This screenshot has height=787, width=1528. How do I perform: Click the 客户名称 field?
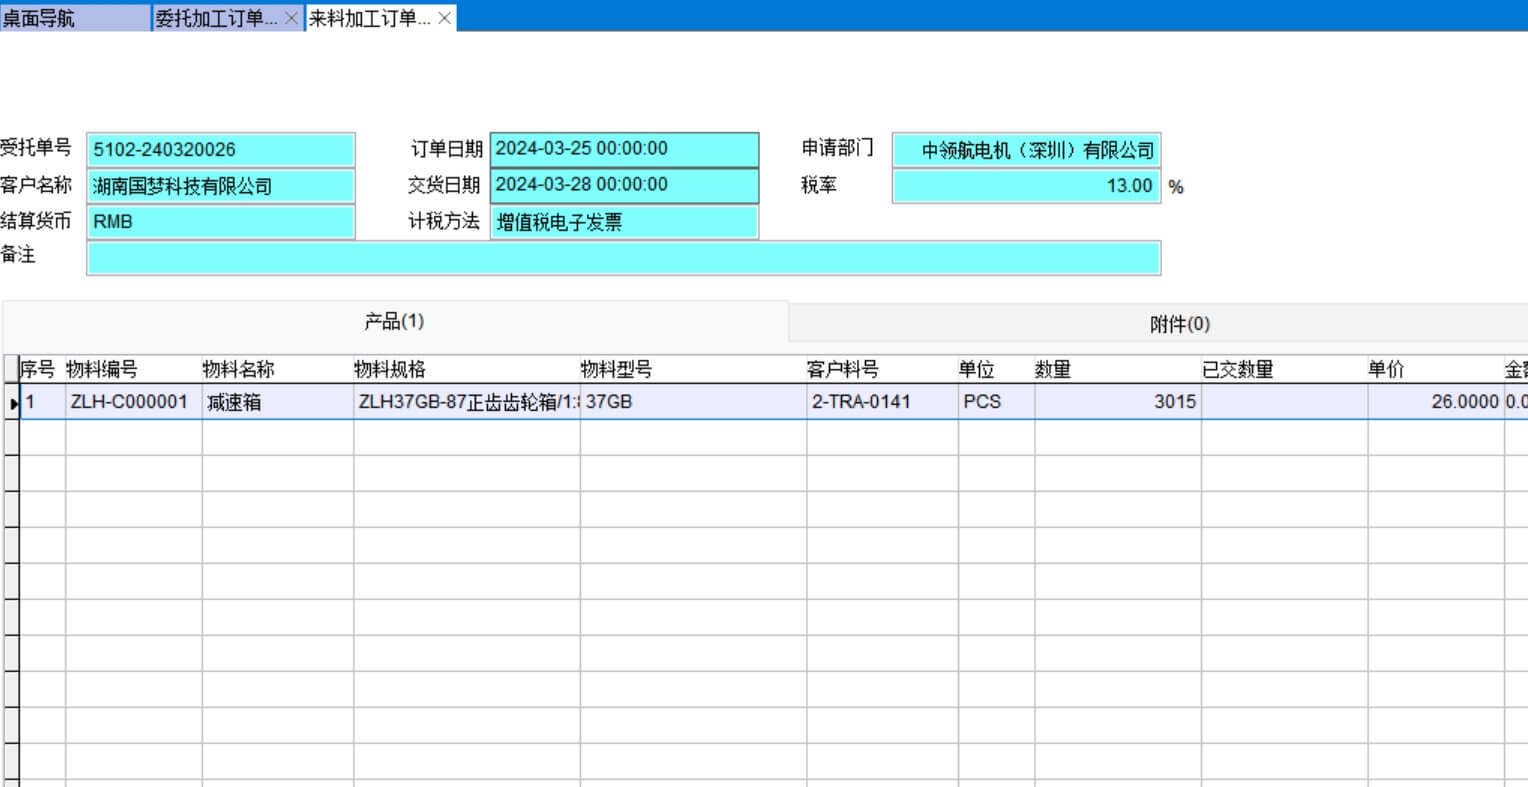[x=221, y=186]
